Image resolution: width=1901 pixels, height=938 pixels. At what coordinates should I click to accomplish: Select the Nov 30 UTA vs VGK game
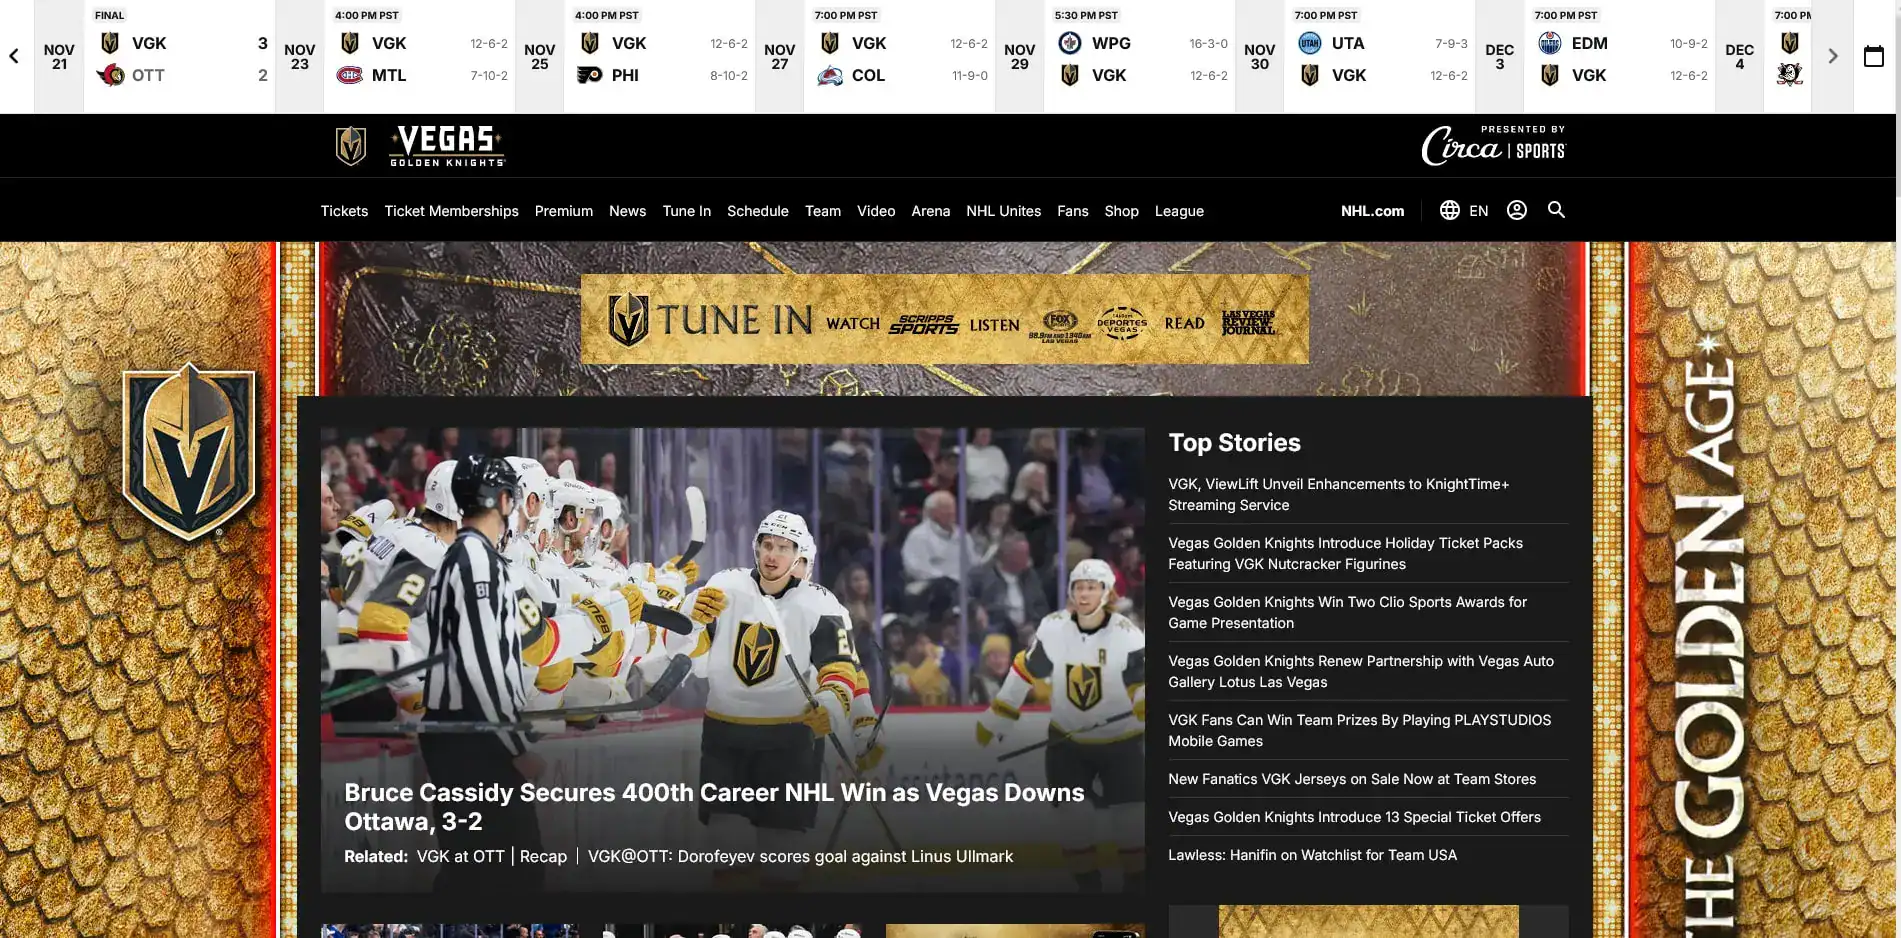pyautogui.click(x=1380, y=57)
